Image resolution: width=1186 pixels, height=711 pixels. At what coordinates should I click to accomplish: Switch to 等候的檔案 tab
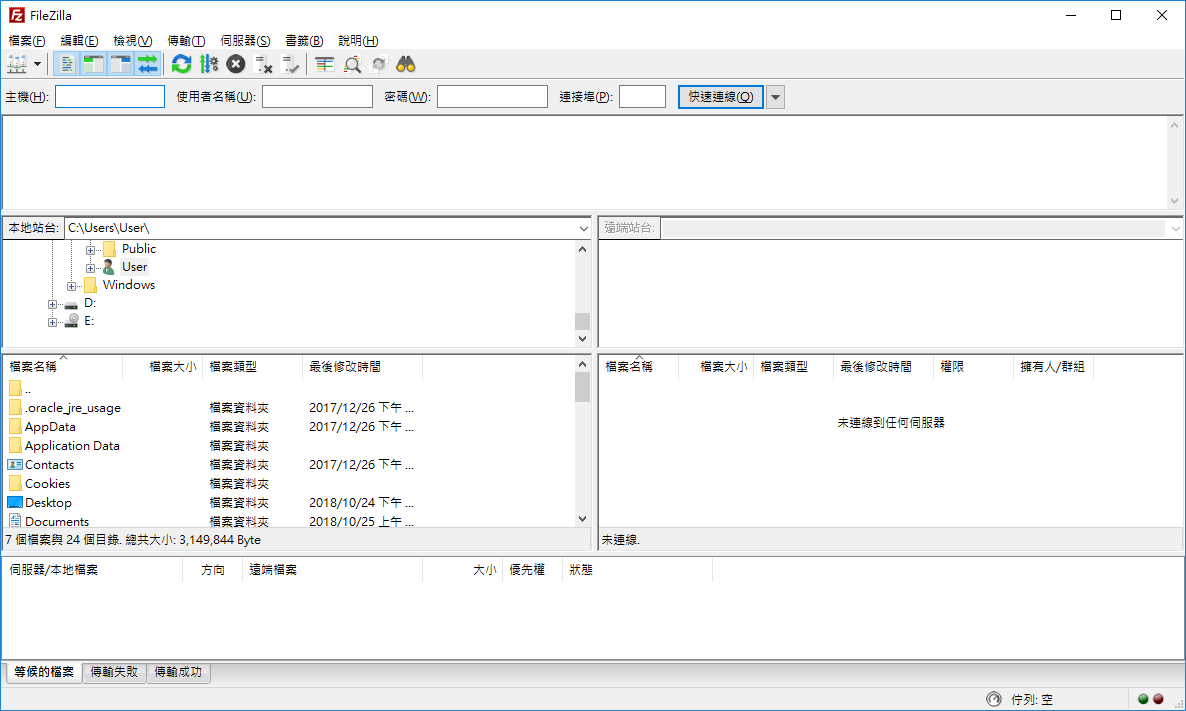[44, 672]
